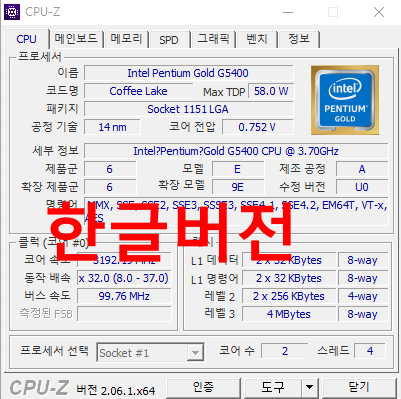Viewport: 401px width, 399px height.
Task: Click the specification text with 3.70GHz
Action: [236, 151]
